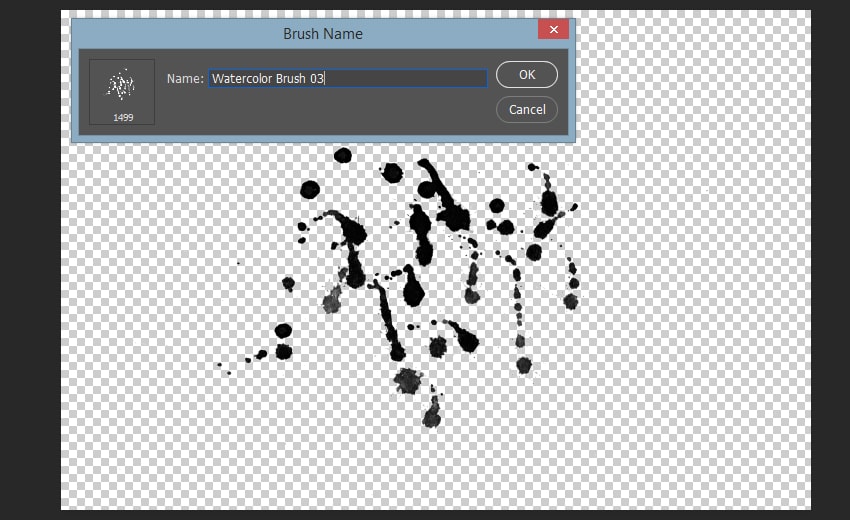This screenshot has height=520, width=850.
Task: Click the lowest ink drip of the splatter
Action: click(432, 416)
